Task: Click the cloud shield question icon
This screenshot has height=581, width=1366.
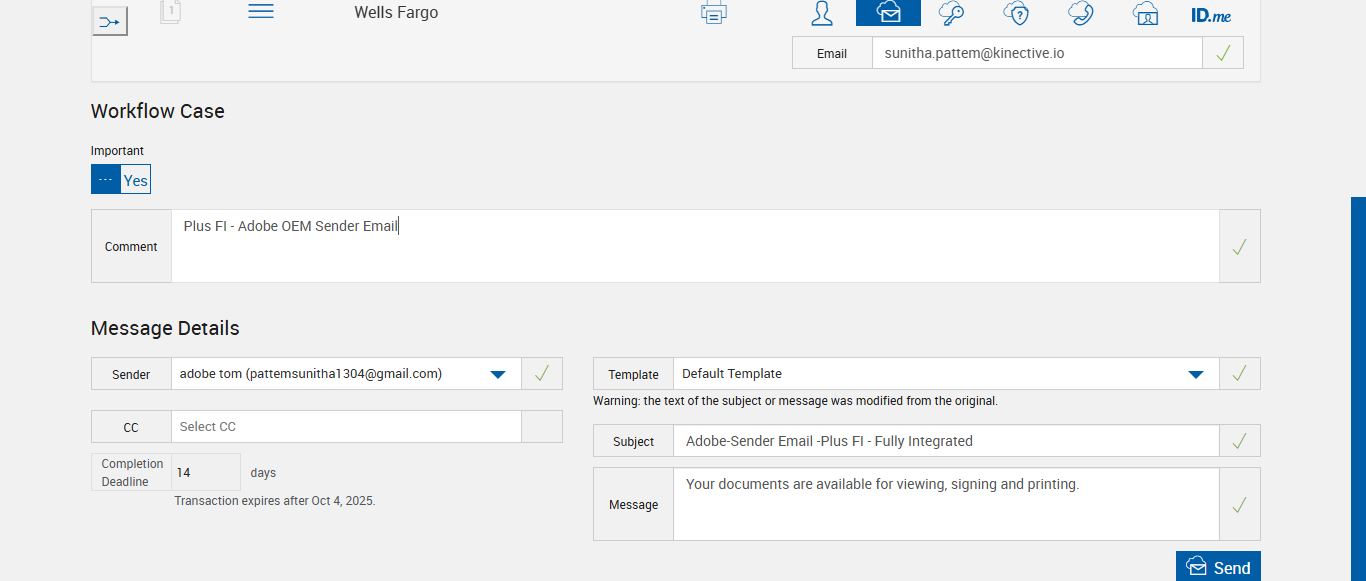Action: pyautogui.click(x=1016, y=13)
